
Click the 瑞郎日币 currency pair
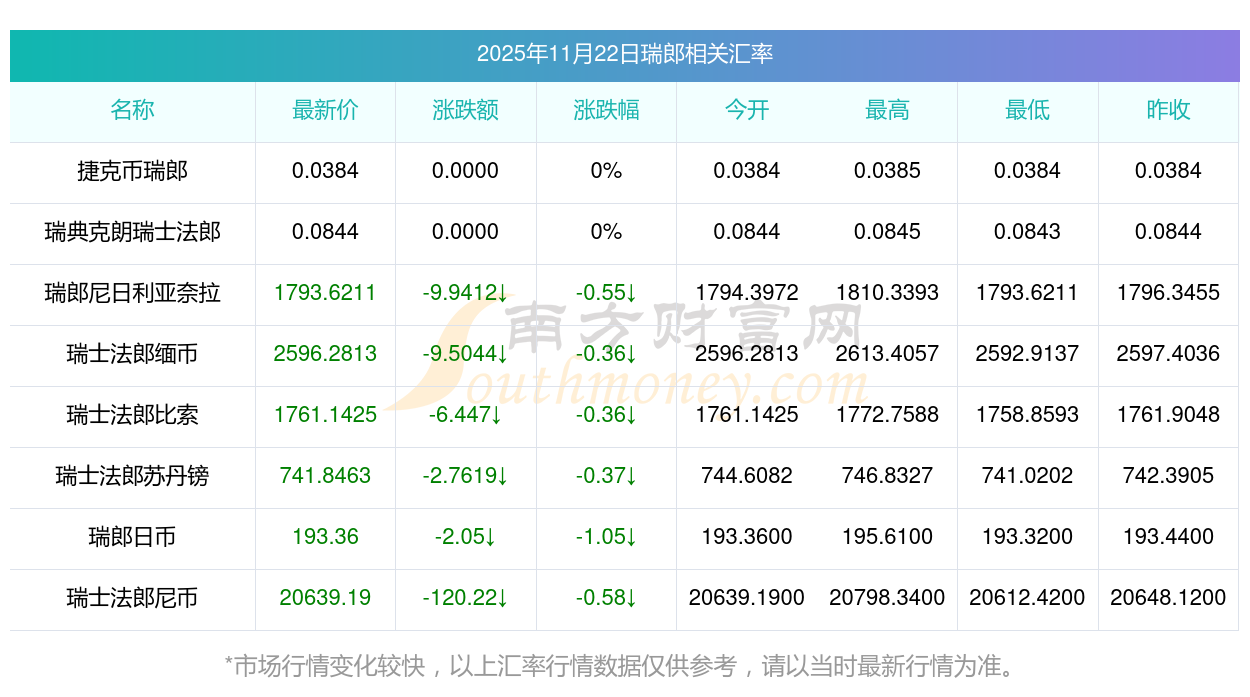[x=132, y=537]
